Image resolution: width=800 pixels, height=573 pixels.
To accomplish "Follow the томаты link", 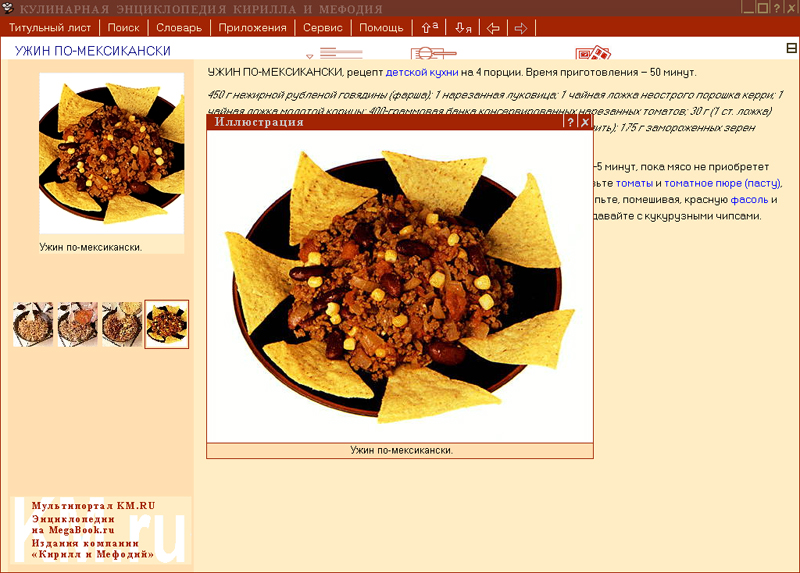I will pyautogui.click(x=634, y=183).
